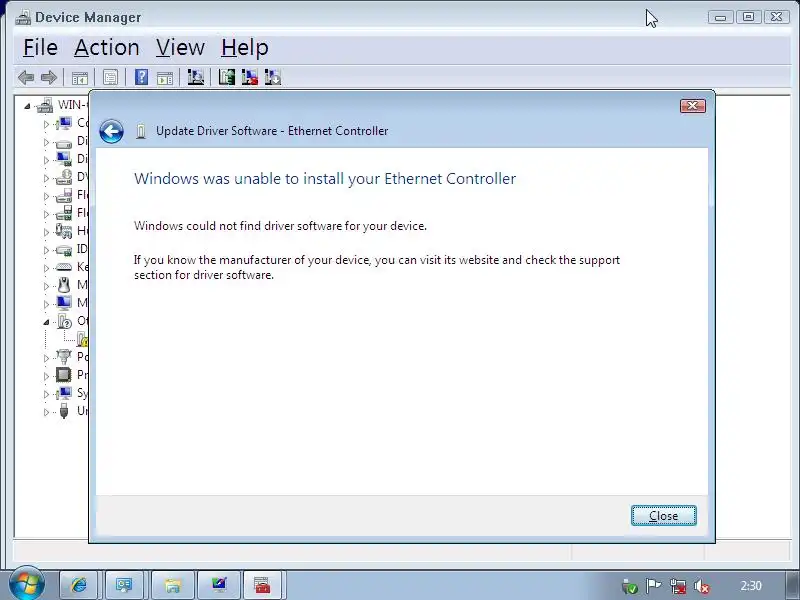Click the Windows Start orb
Viewport: 800px width, 600px height.
point(26,584)
